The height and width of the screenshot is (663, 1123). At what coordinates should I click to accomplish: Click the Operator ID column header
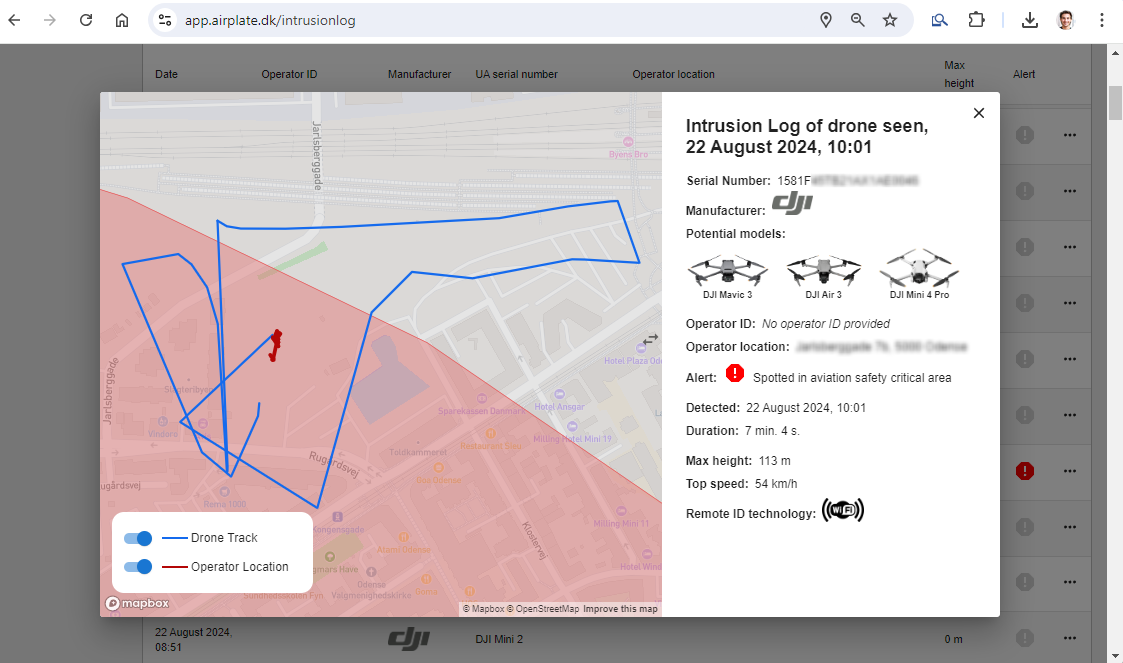point(289,74)
